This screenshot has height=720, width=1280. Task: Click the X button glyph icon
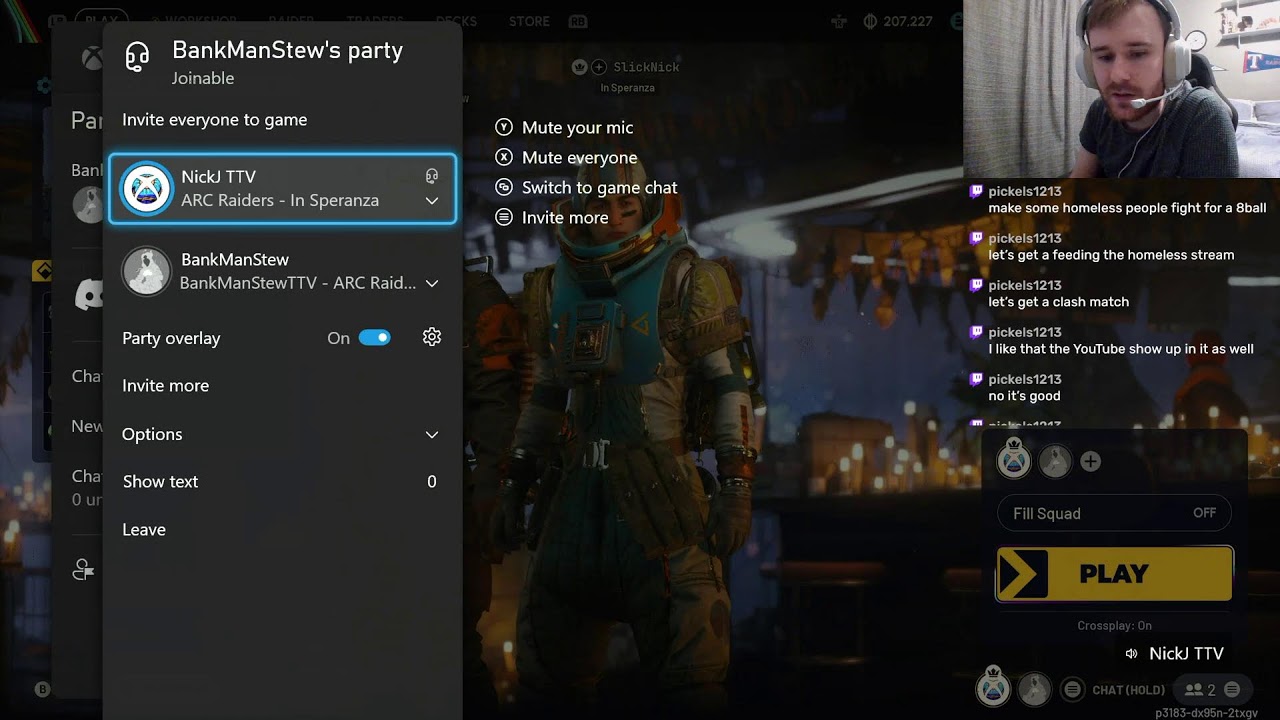[x=504, y=158]
